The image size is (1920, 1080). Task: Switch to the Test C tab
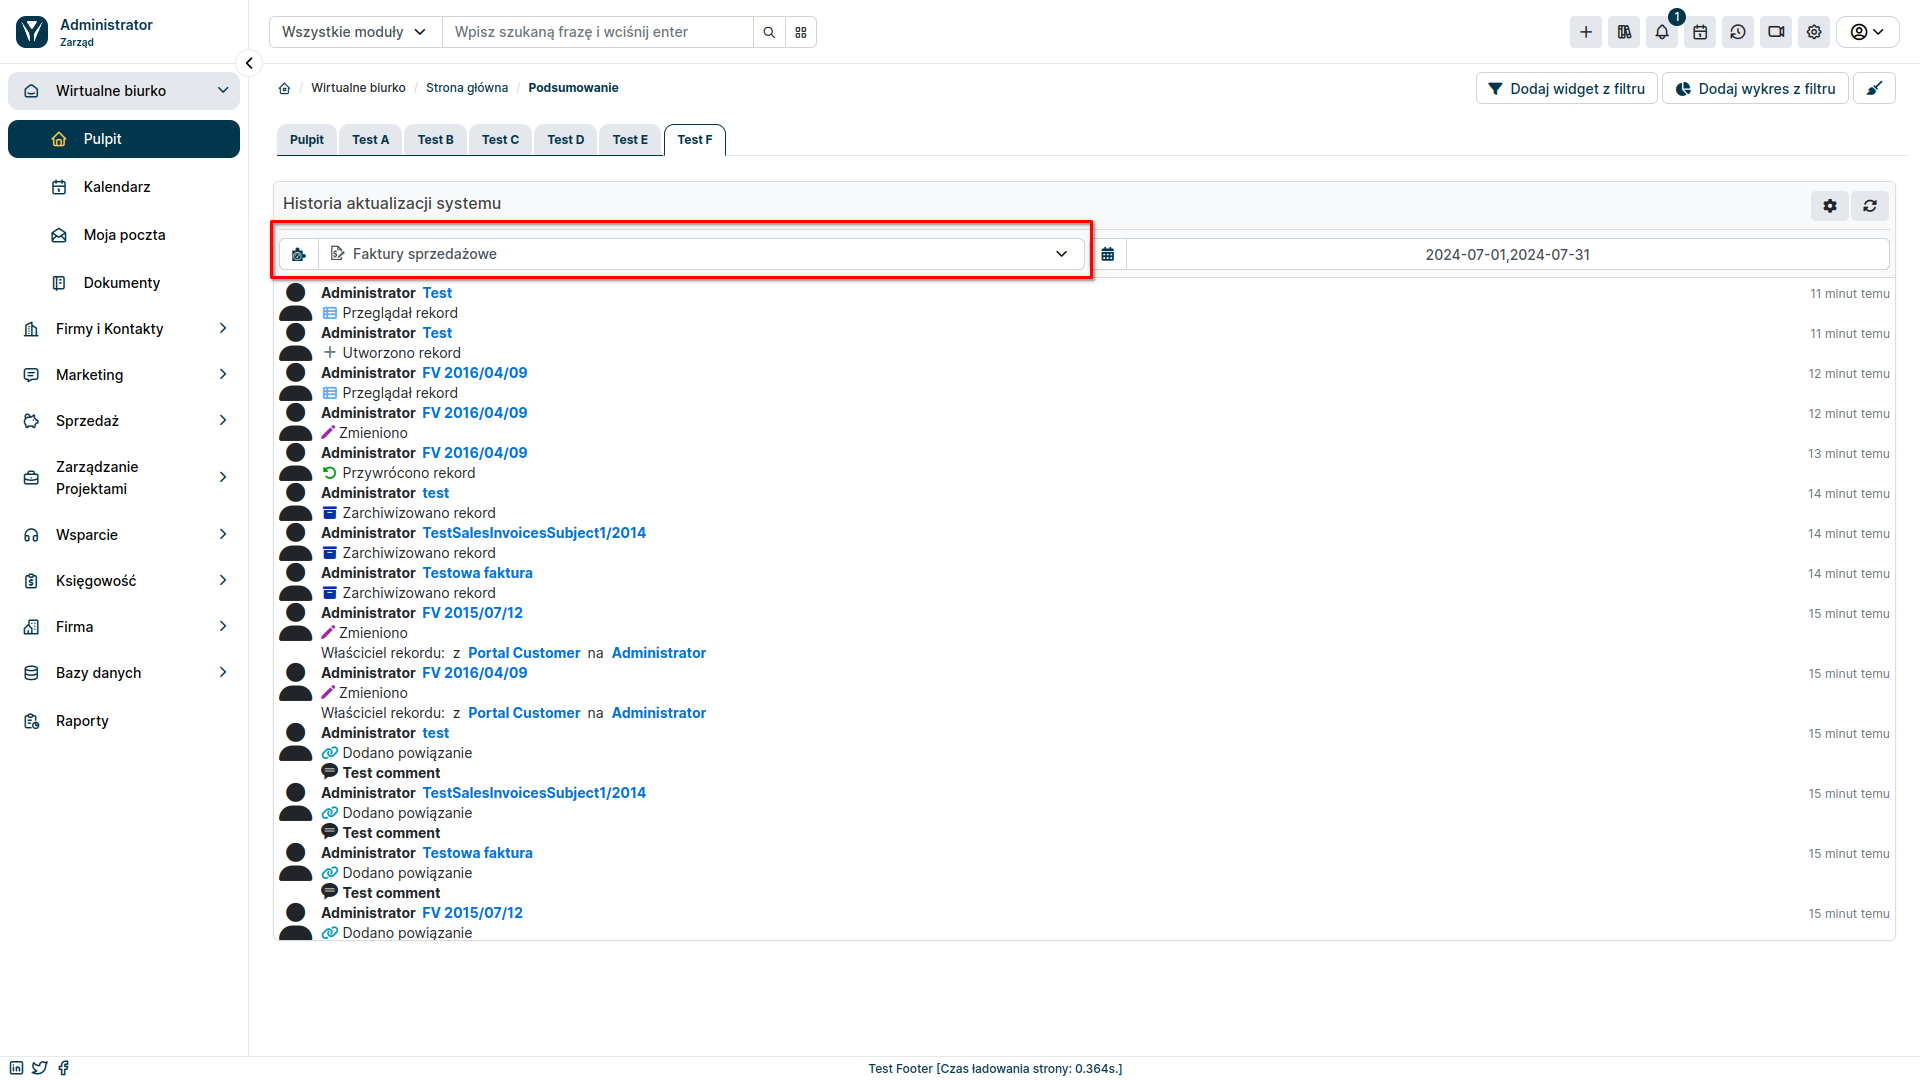[x=501, y=140]
